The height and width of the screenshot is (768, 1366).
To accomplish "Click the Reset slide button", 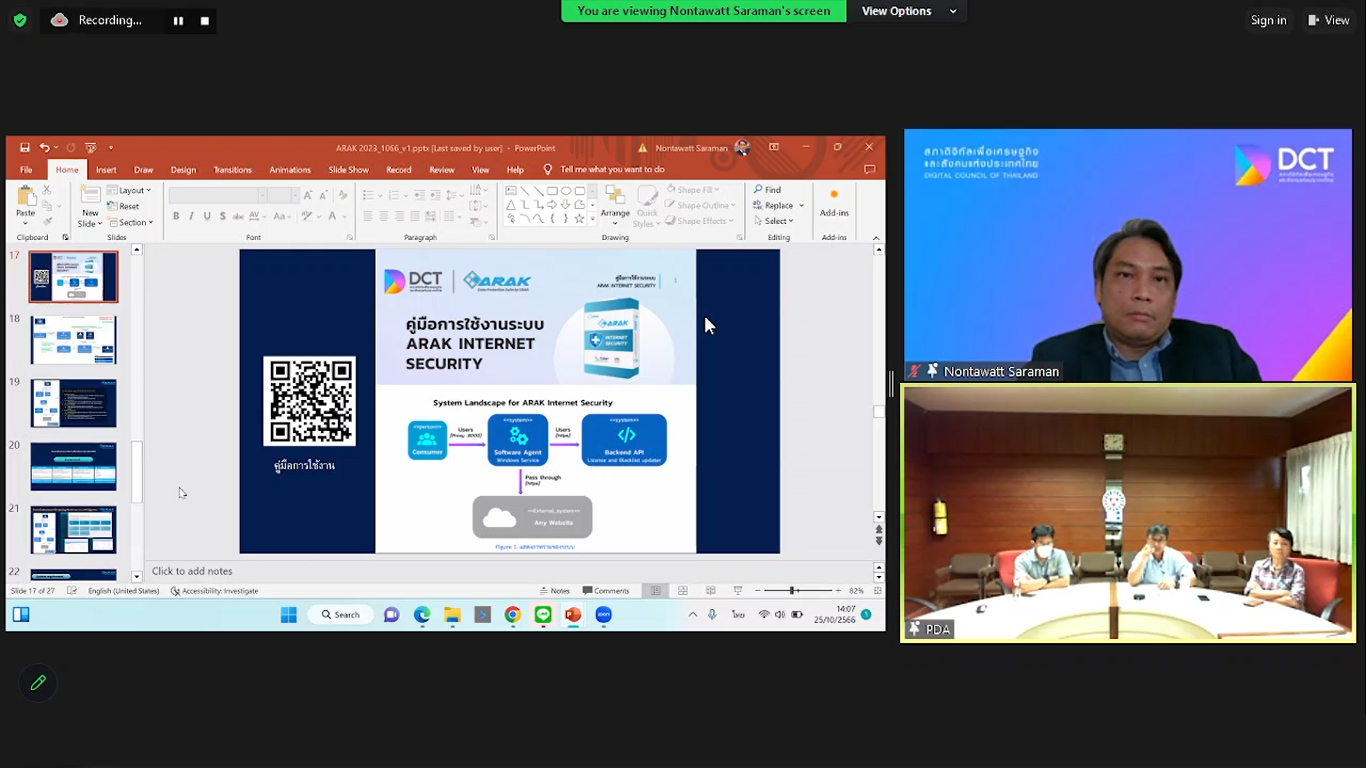I will (x=124, y=206).
